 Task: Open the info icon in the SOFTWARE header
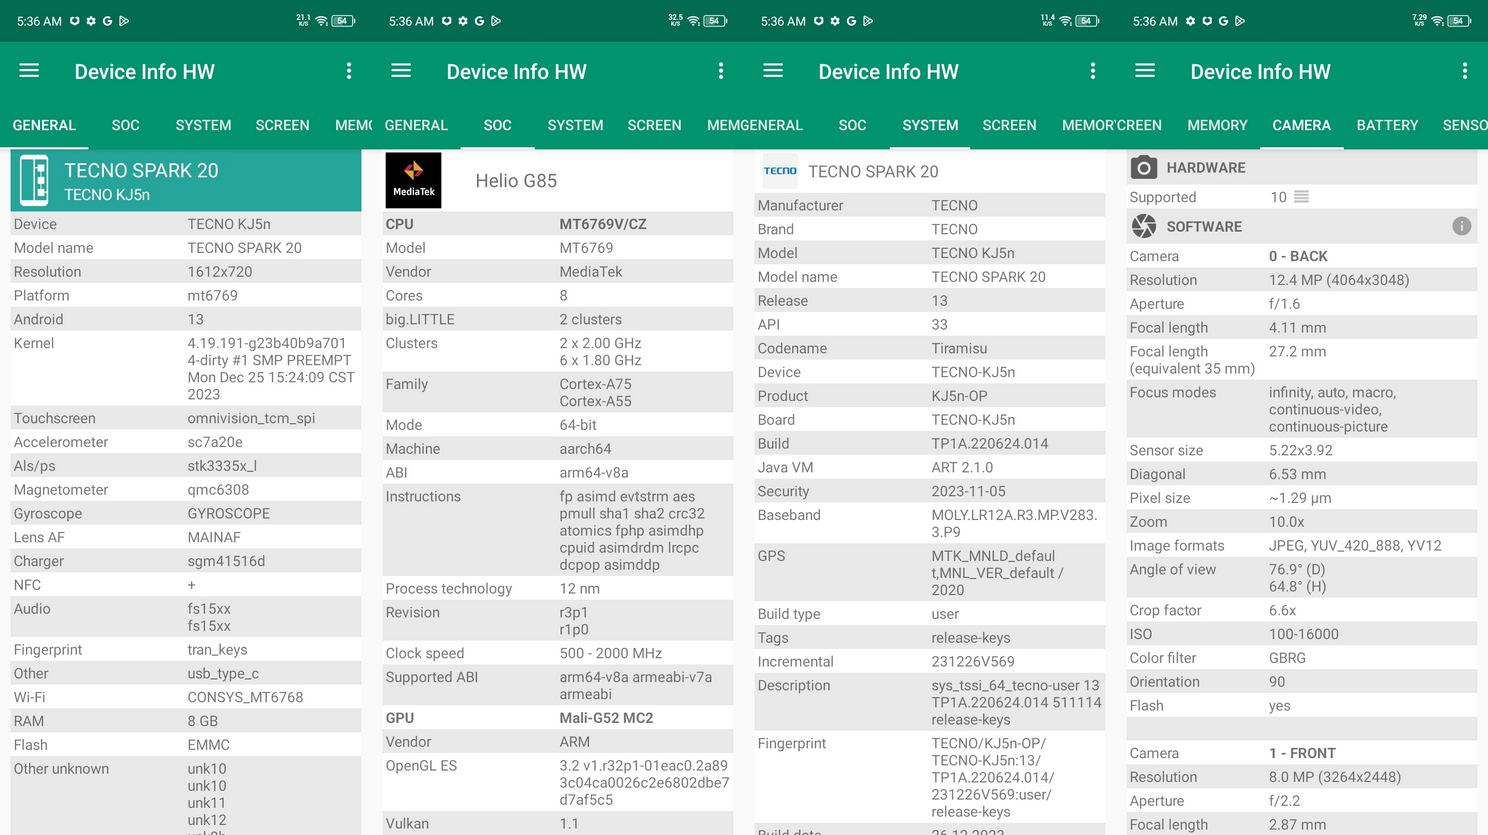tap(1461, 226)
